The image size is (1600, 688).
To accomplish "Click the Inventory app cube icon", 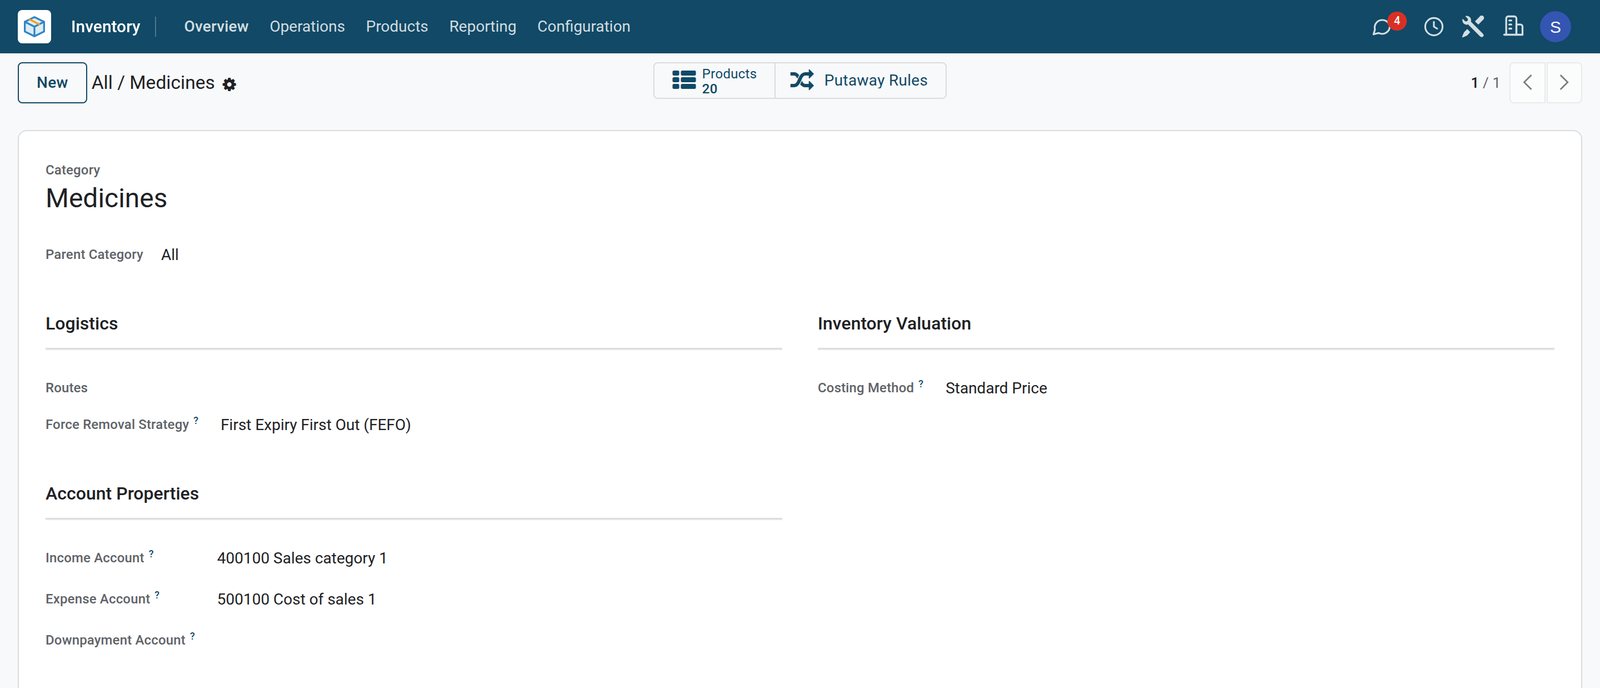I will [x=34, y=26].
